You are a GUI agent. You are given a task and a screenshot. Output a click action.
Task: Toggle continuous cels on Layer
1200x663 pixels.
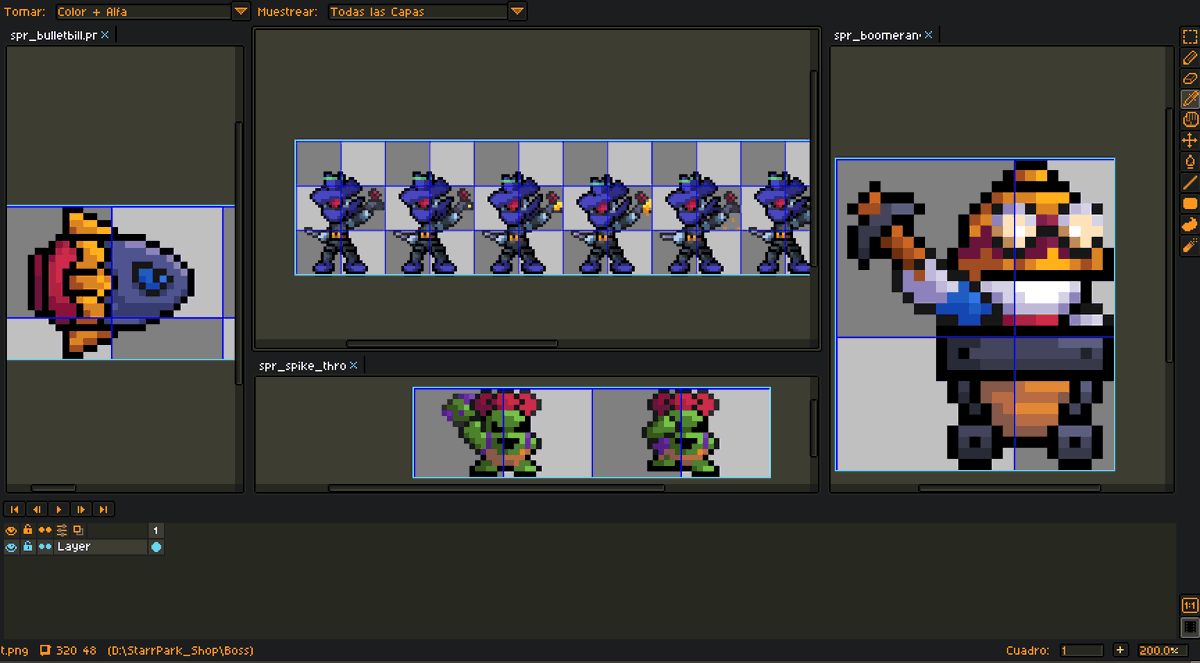click(45, 547)
